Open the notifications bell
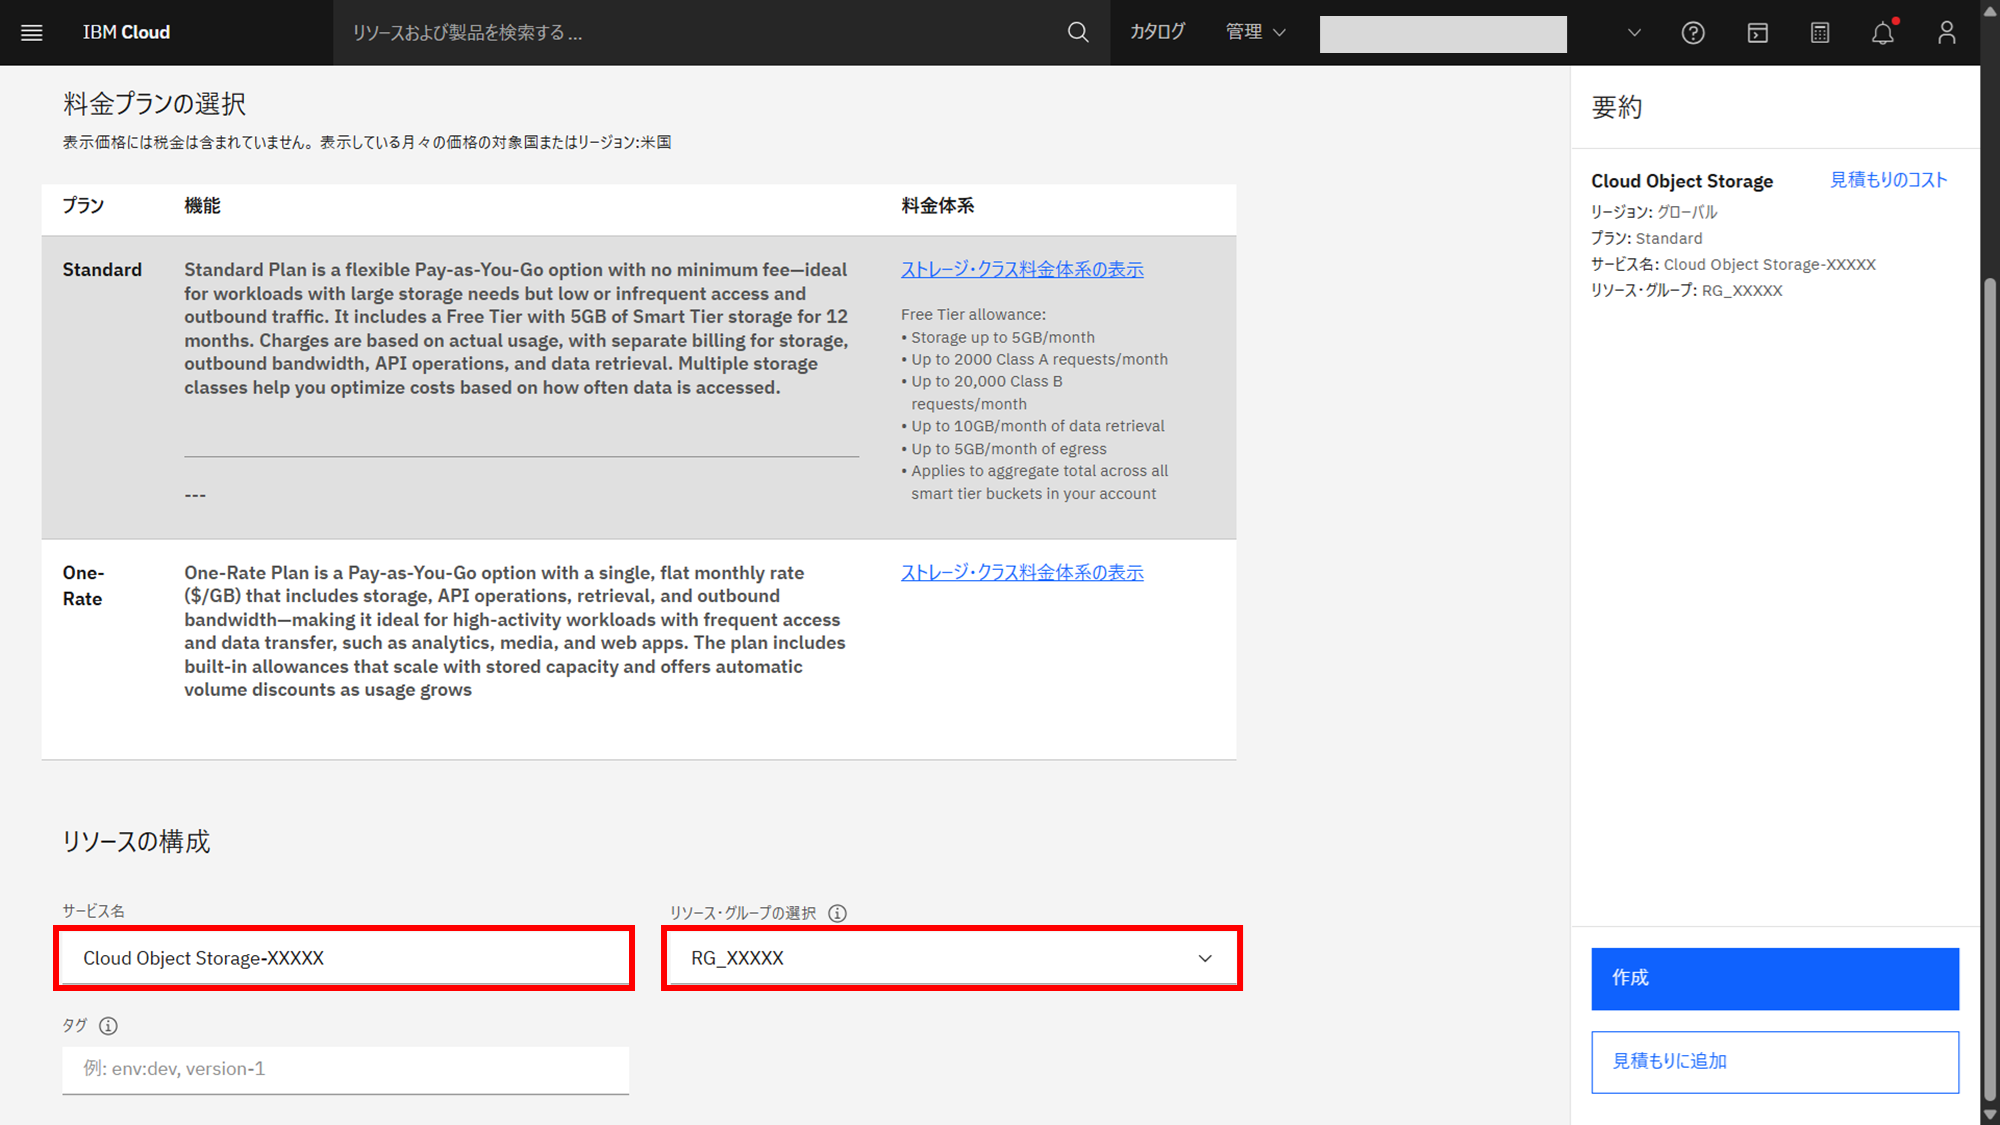 [1883, 33]
